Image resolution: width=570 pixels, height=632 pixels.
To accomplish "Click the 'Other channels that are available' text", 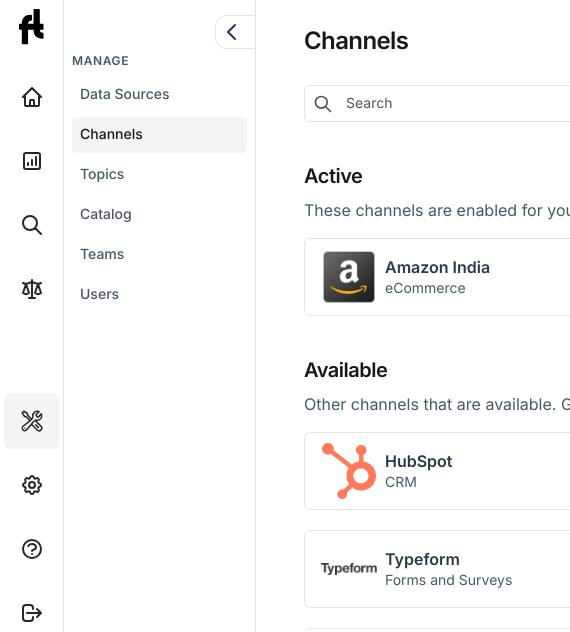I will [x=437, y=405].
